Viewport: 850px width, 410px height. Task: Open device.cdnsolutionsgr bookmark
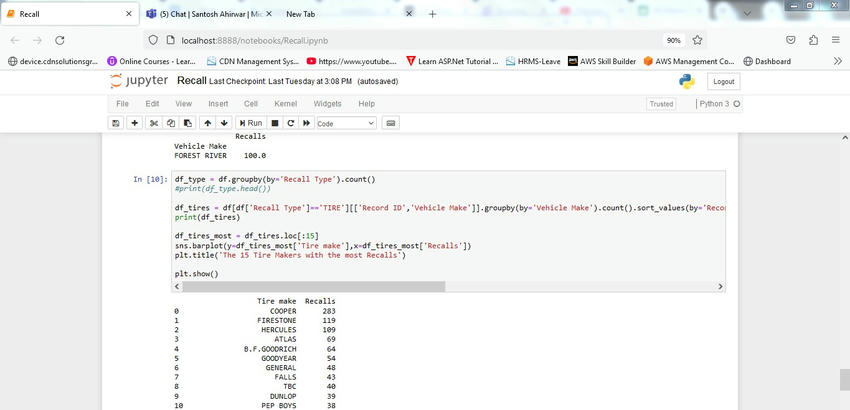point(53,61)
